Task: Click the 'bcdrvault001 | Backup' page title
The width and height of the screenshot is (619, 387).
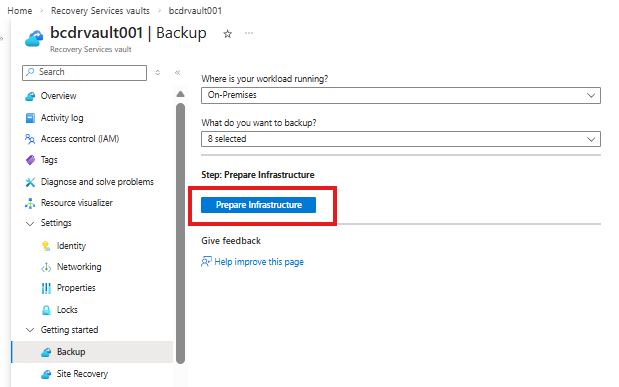Action: (x=128, y=33)
